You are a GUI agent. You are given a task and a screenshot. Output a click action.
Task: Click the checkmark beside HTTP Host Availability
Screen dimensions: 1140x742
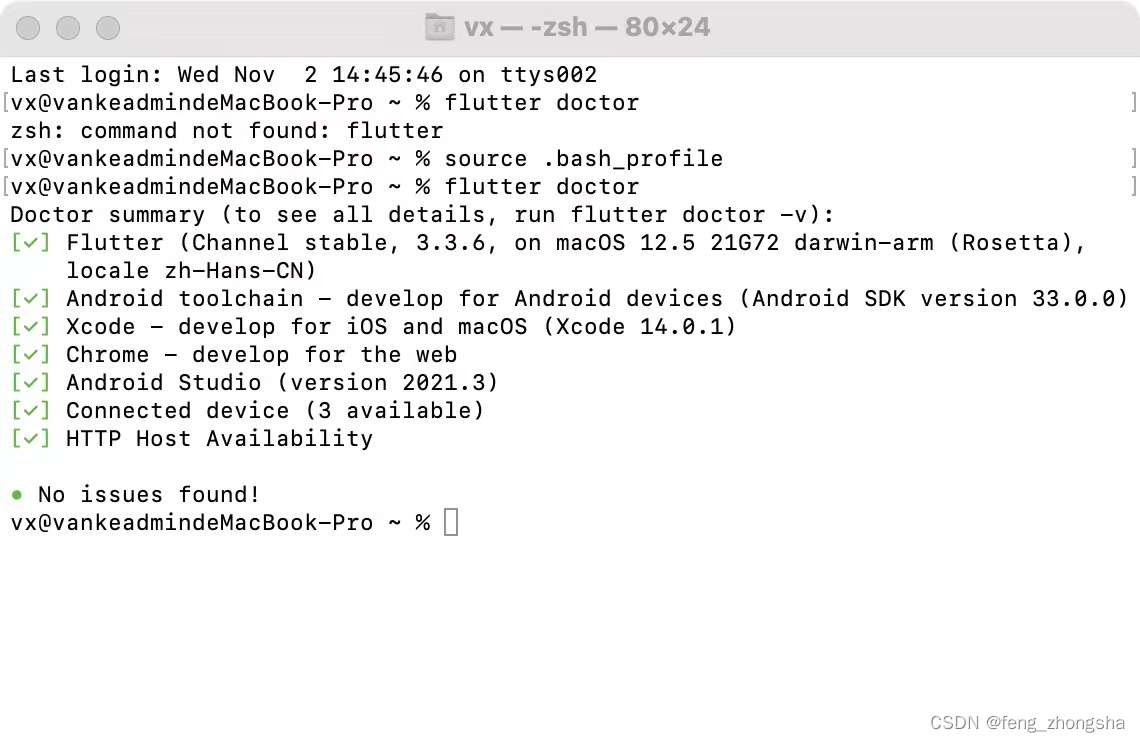point(30,438)
